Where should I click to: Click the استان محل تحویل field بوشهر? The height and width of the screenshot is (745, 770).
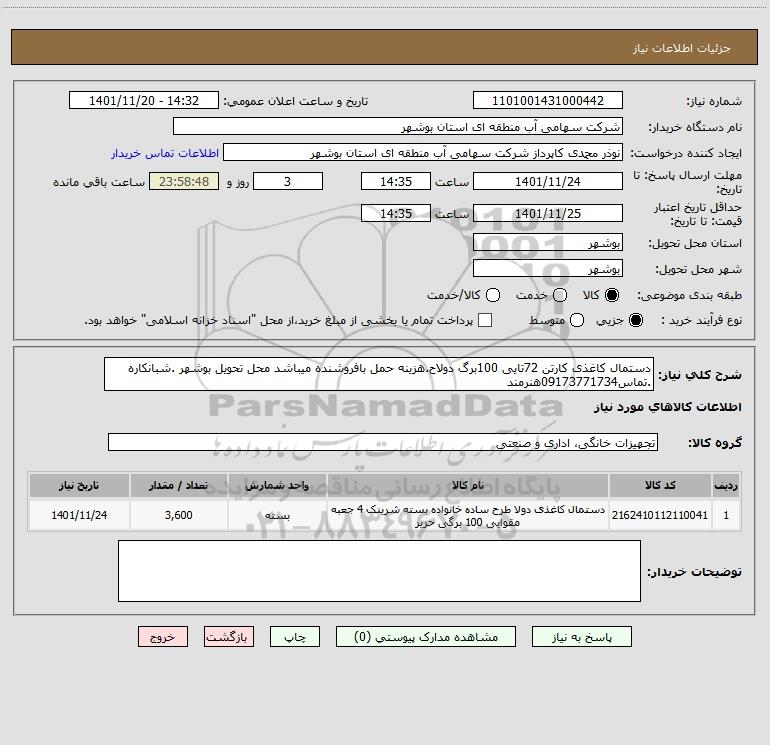click(548, 243)
